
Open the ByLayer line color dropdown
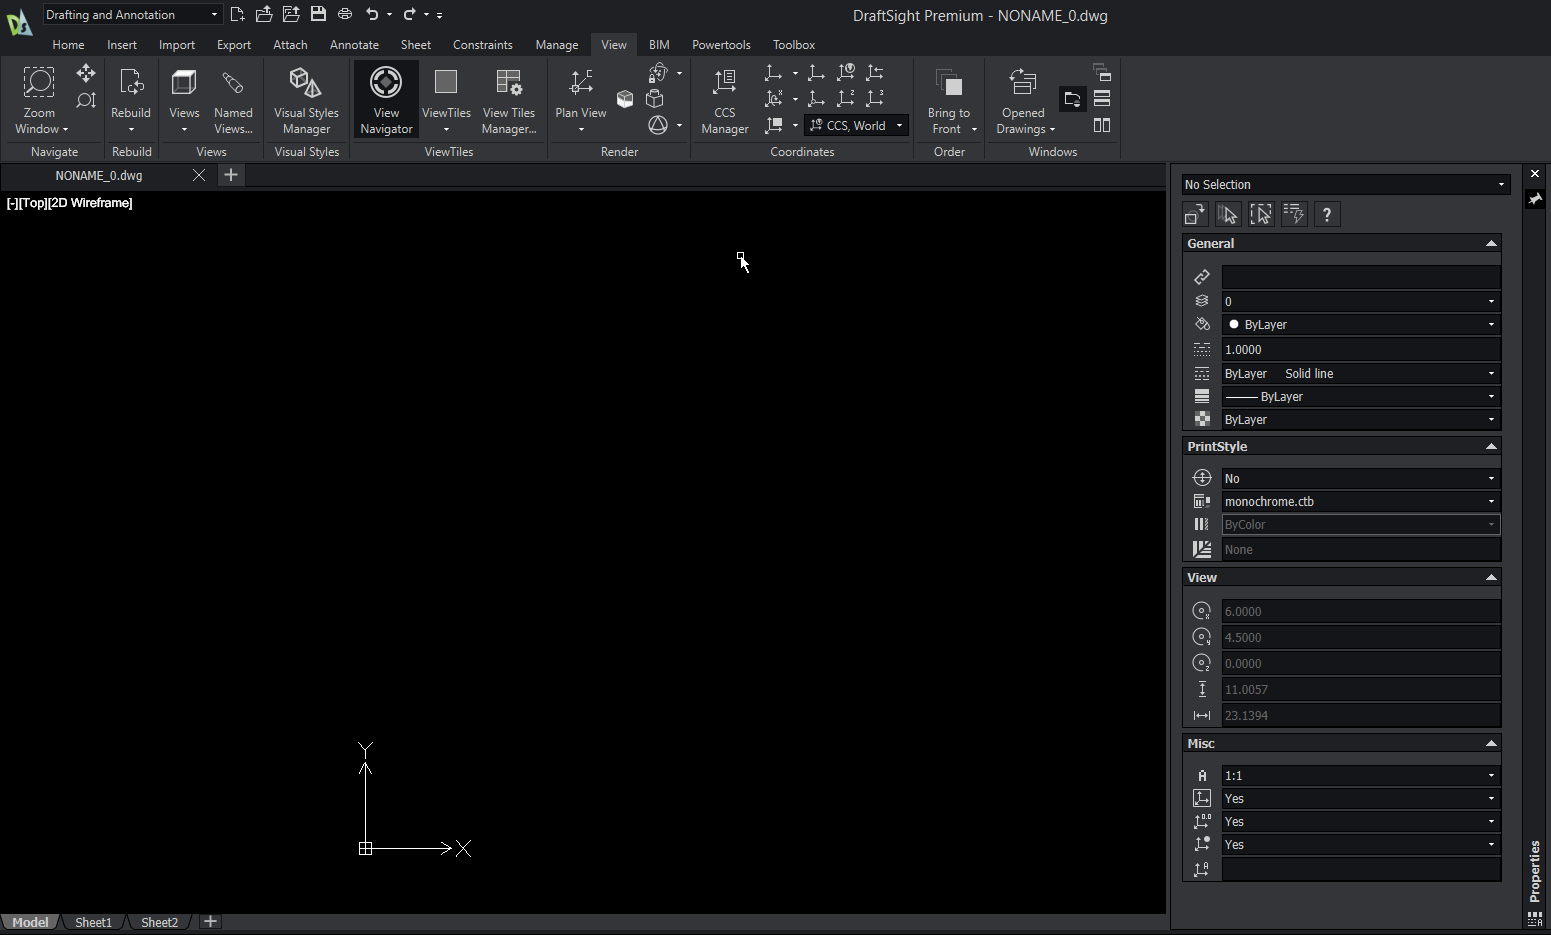point(1360,325)
